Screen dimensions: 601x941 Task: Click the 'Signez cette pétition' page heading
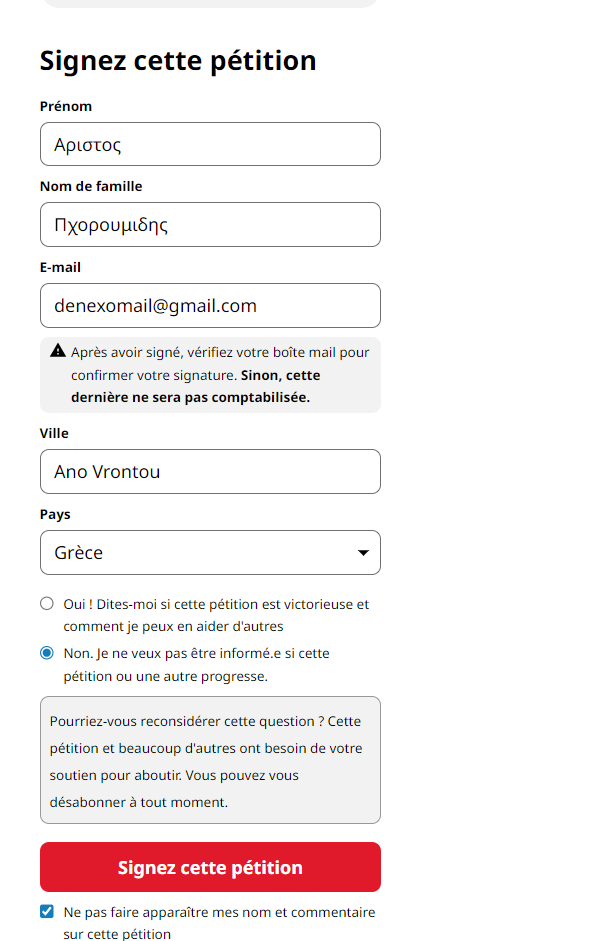coord(178,61)
